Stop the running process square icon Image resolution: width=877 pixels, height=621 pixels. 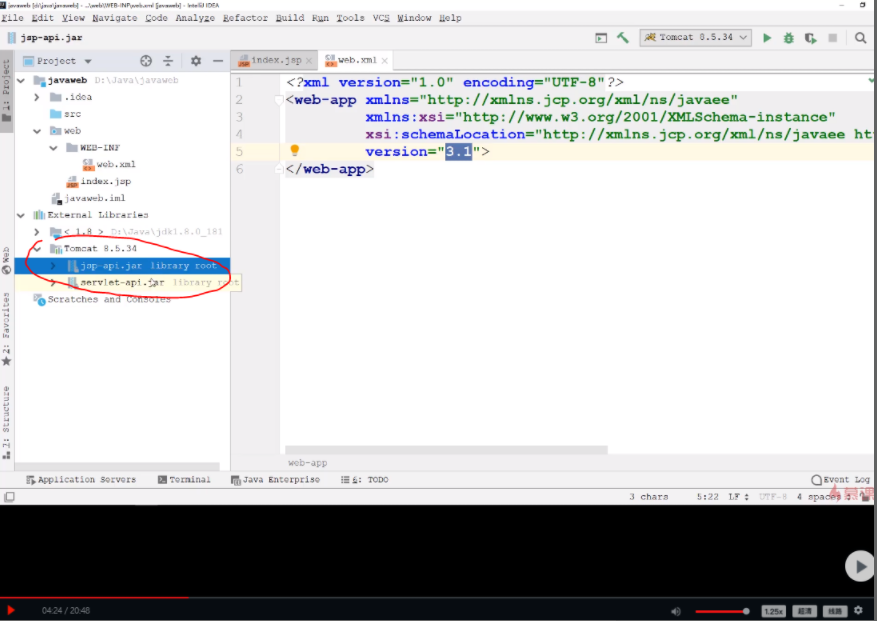click(833, 38)
